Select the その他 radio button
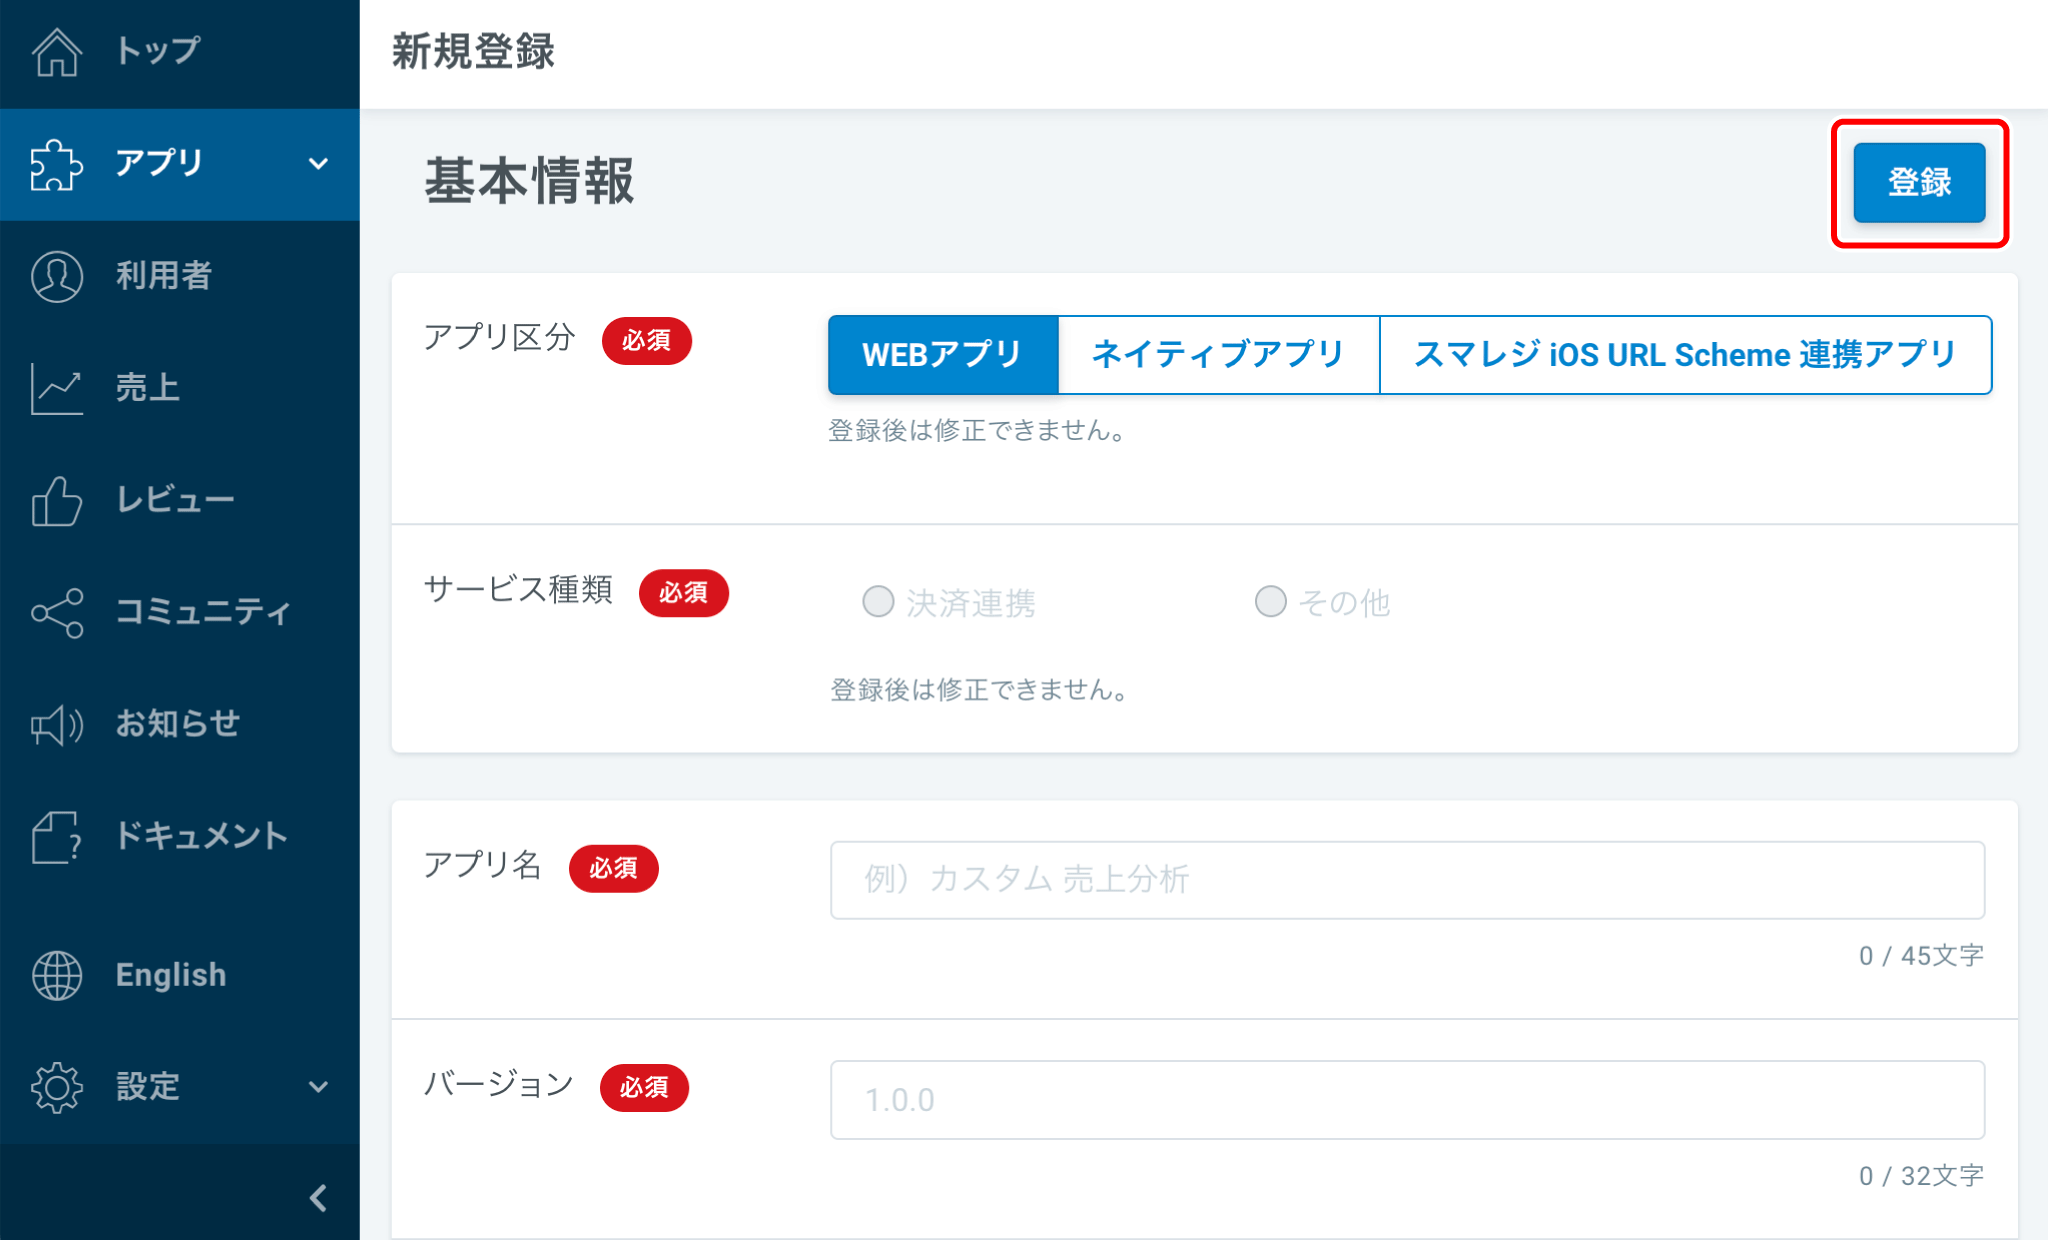The image size is (2048, 1240). 1270,602
